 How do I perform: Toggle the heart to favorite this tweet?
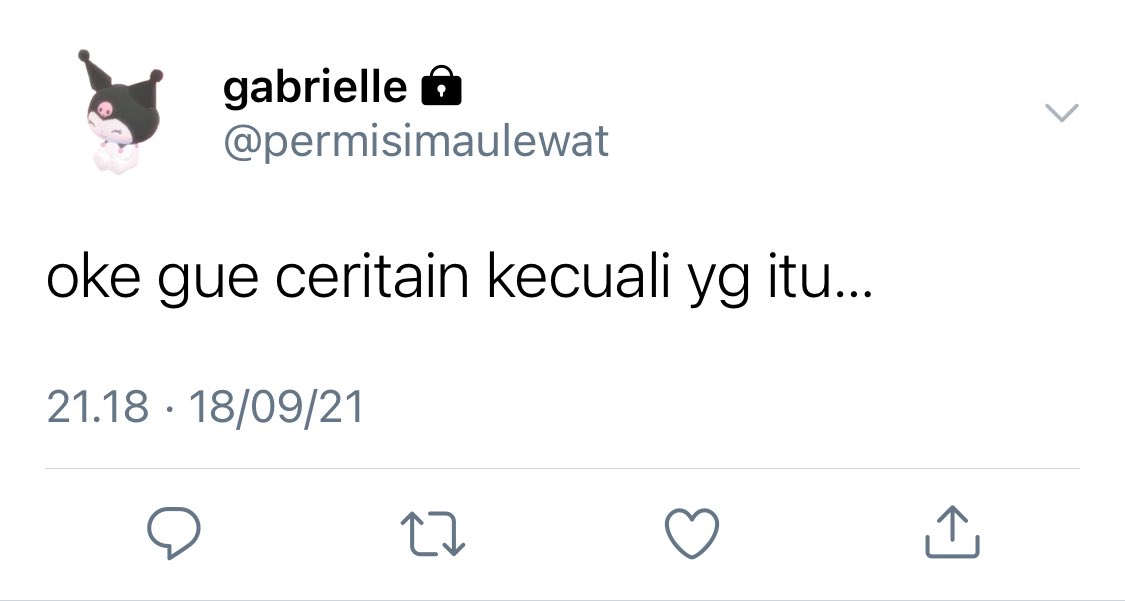692,533
